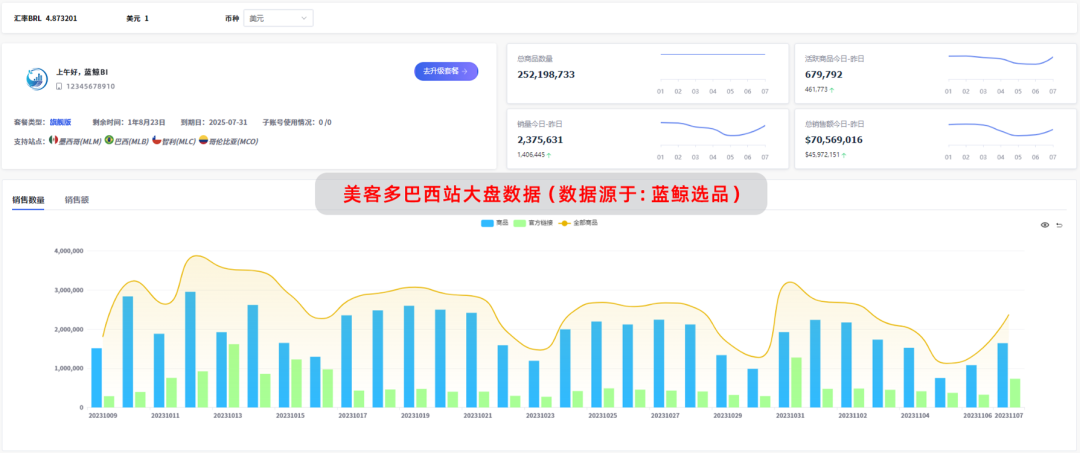Viewport: 1080px width, 453px height.
Task: Switch to the 销售数量 tab
Action: pos(28,200)
